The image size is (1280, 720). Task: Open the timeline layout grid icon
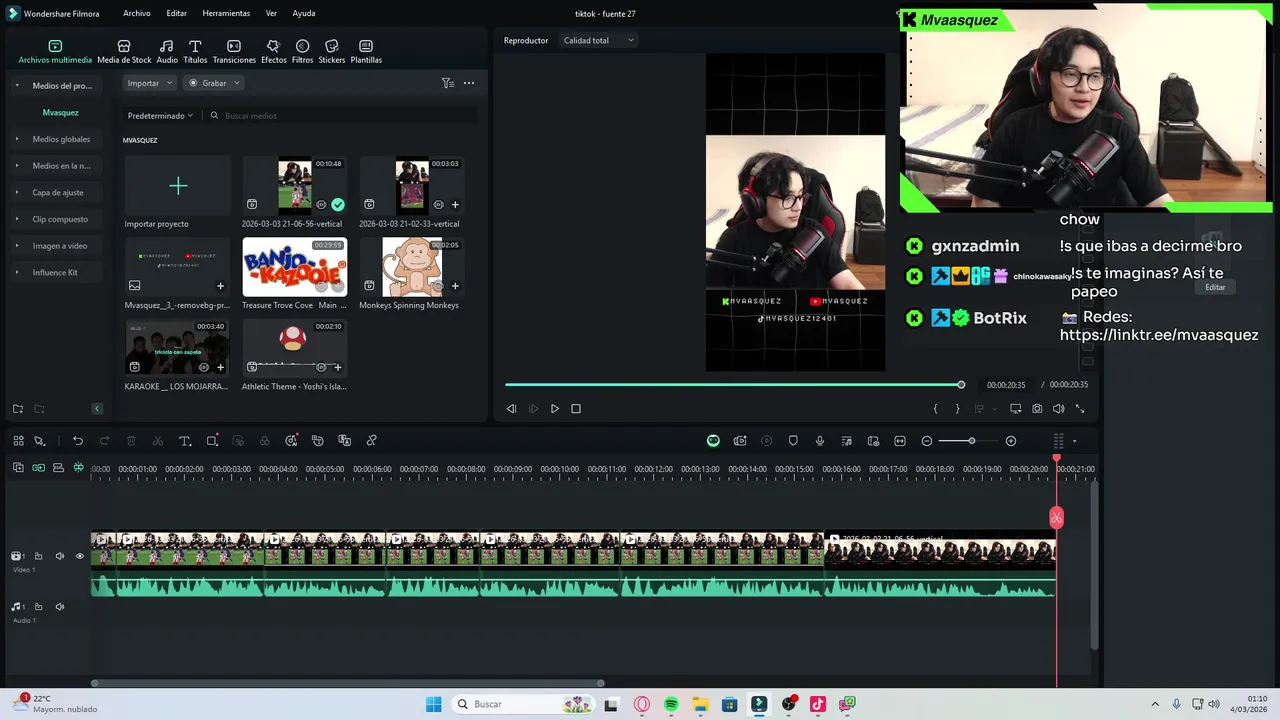tap(18, 441)
